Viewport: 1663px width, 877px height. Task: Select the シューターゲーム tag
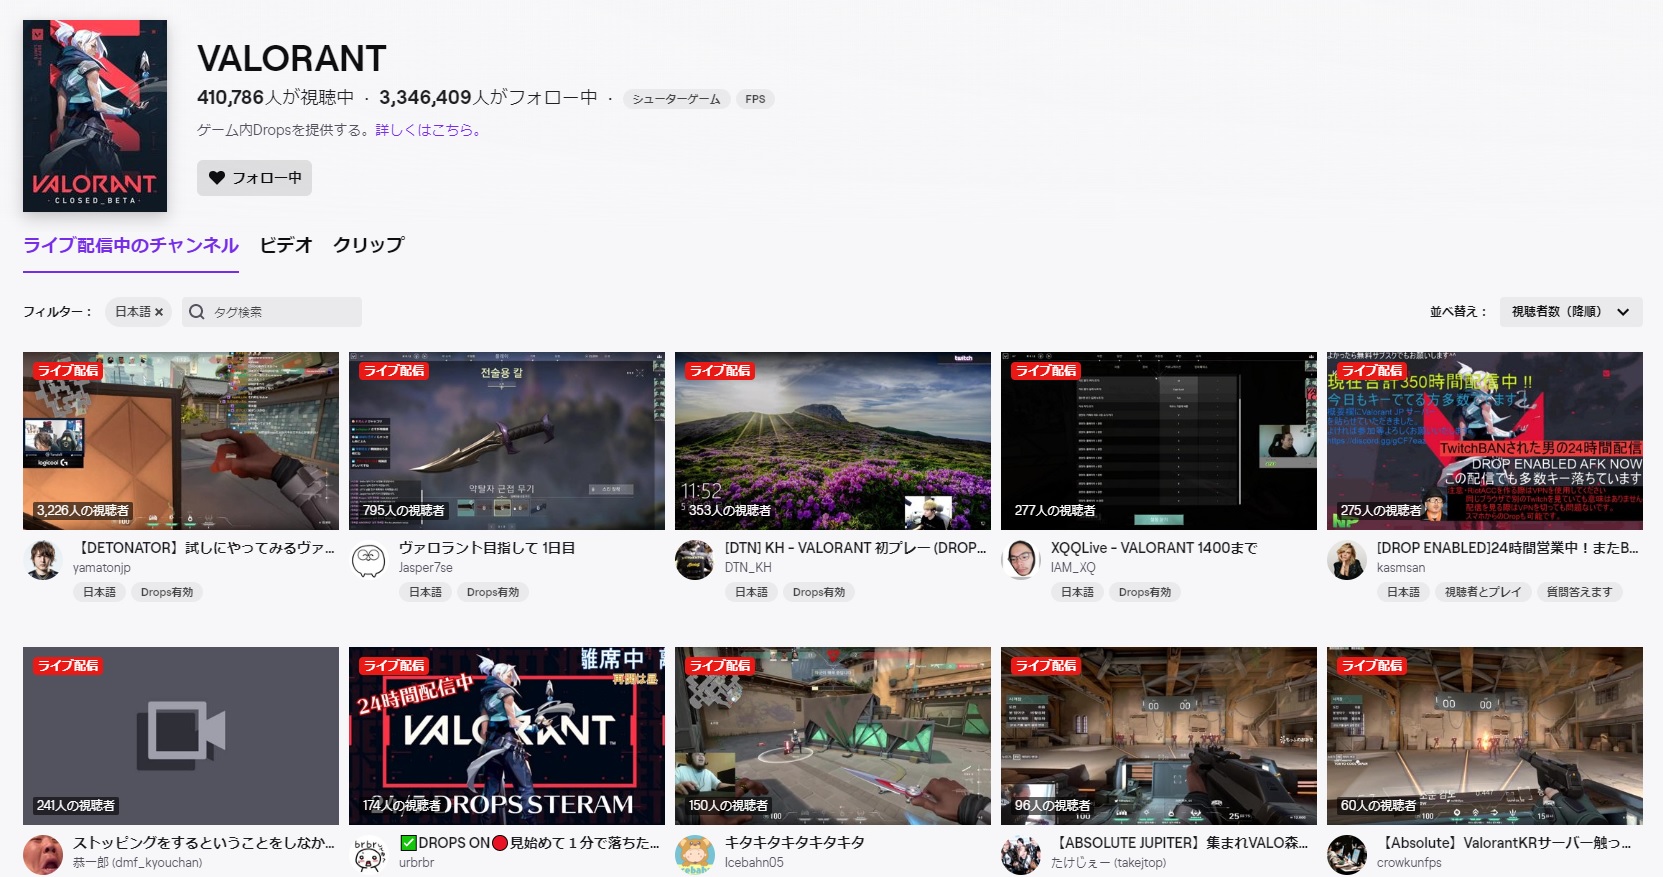pyautogui.click(x=676, y=99)
